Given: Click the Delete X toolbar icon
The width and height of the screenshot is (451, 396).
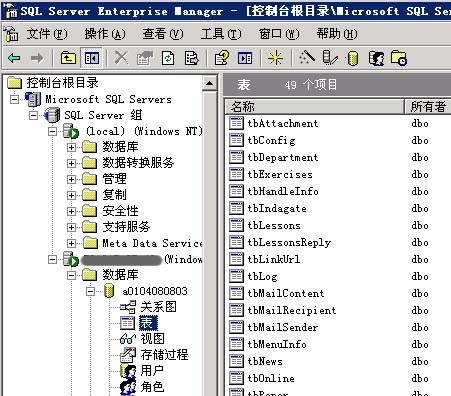Looking at the screenshot, I should click(x=121, y=58).
